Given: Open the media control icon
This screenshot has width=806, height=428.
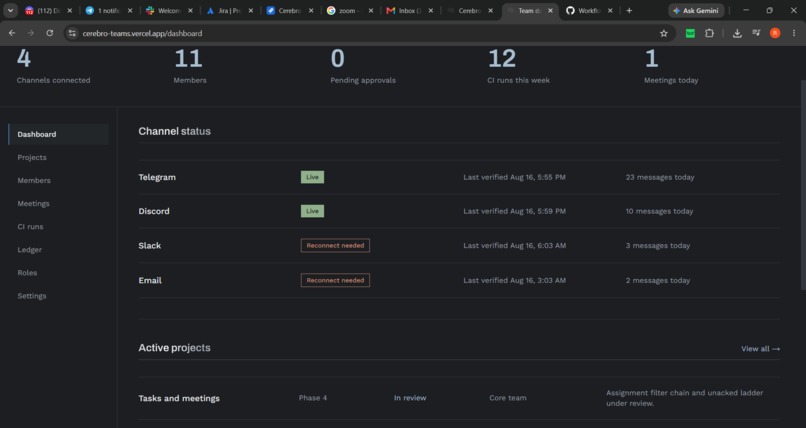Looking at the screenshot, I should click(756, 33).
